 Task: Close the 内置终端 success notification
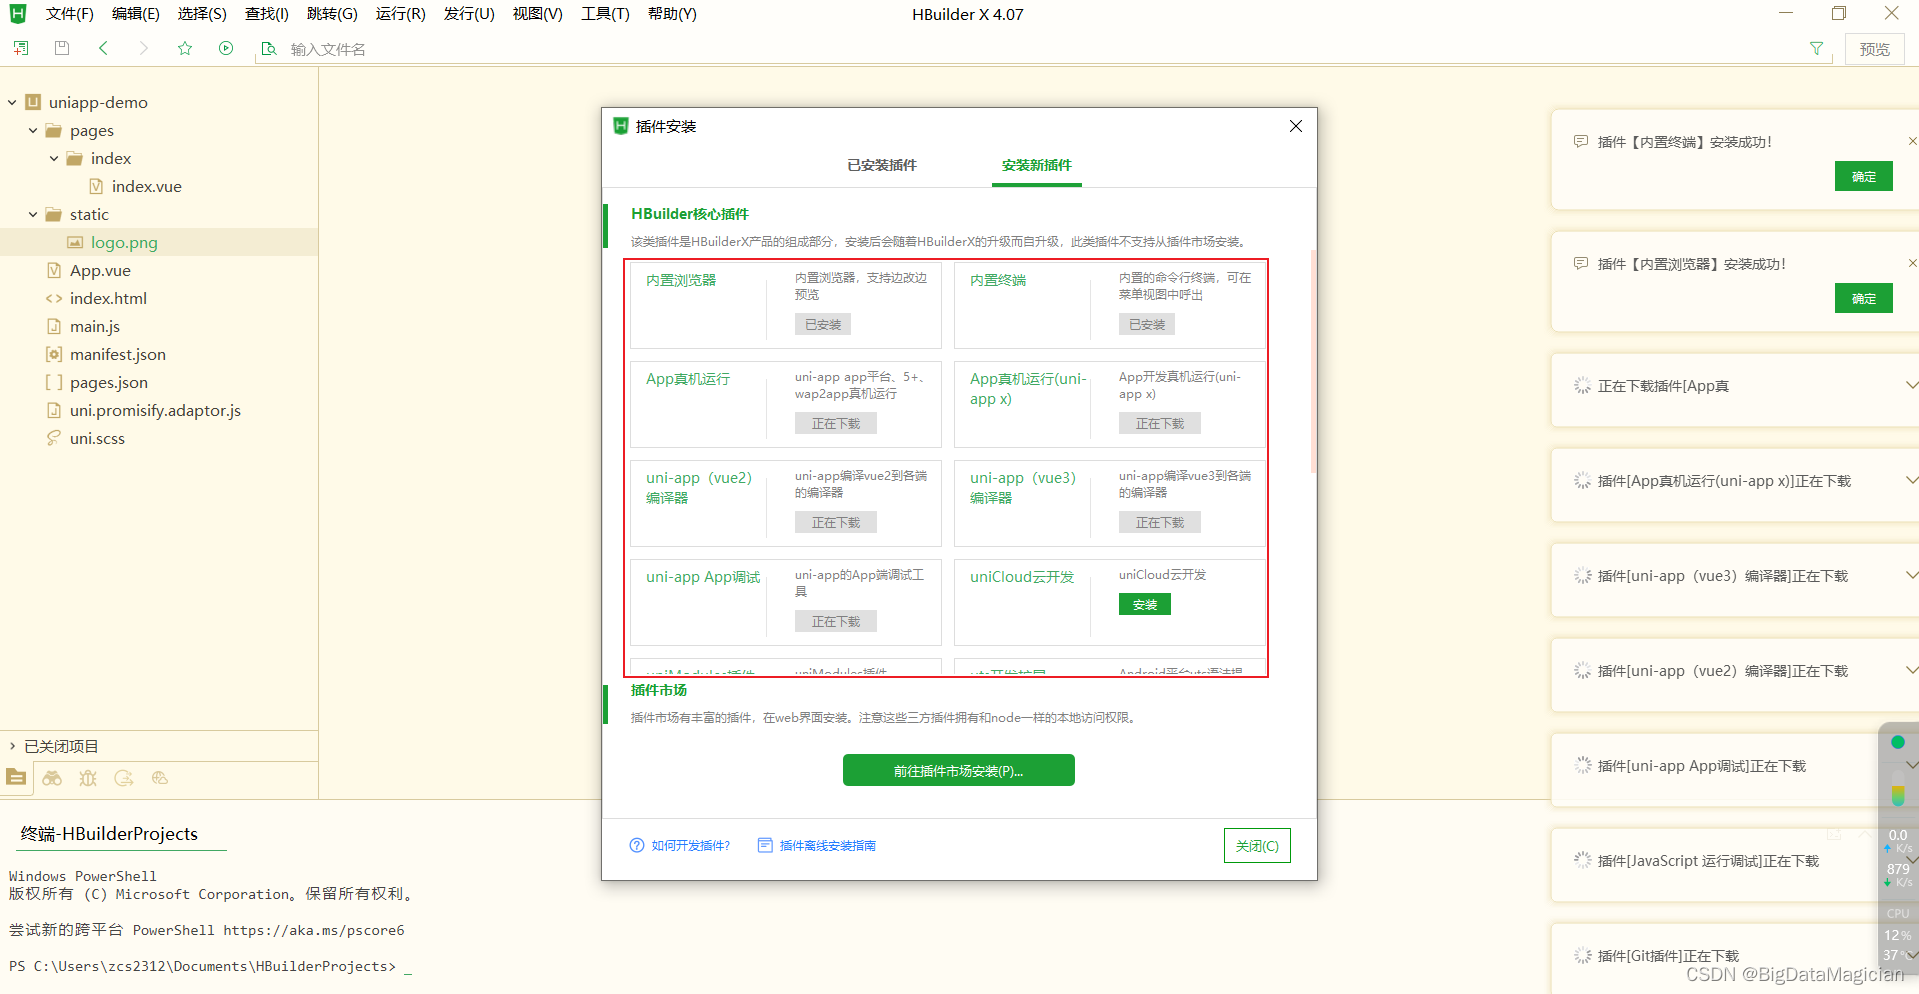click(x=1912, y=141)
